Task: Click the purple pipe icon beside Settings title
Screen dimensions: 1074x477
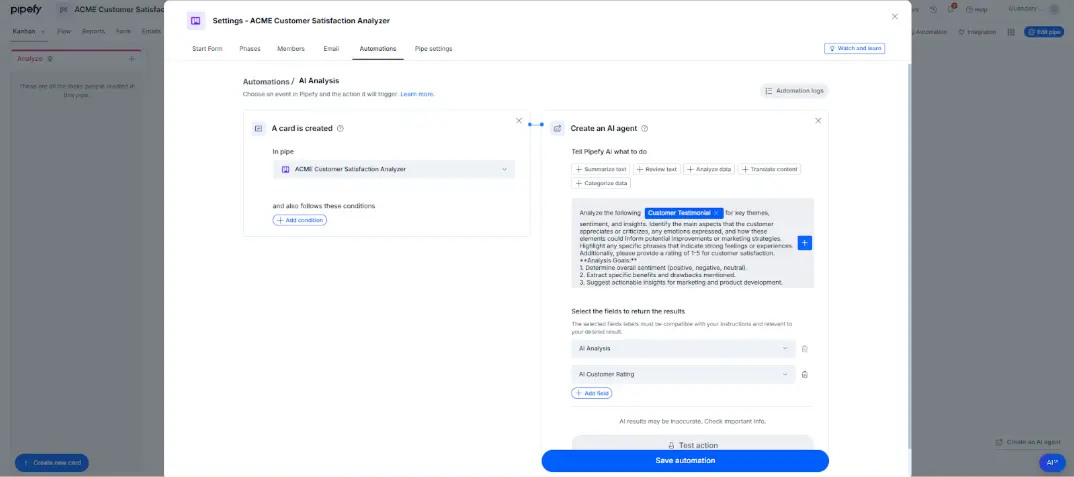Action: [x=196, y=21]
